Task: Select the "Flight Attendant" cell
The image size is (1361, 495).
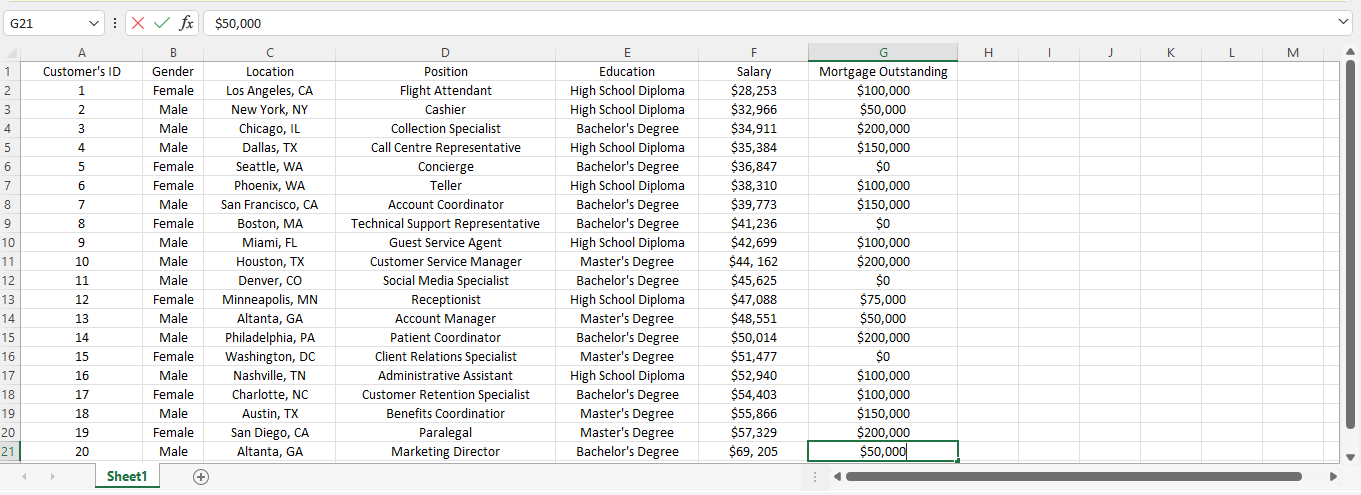Action: 446,91
